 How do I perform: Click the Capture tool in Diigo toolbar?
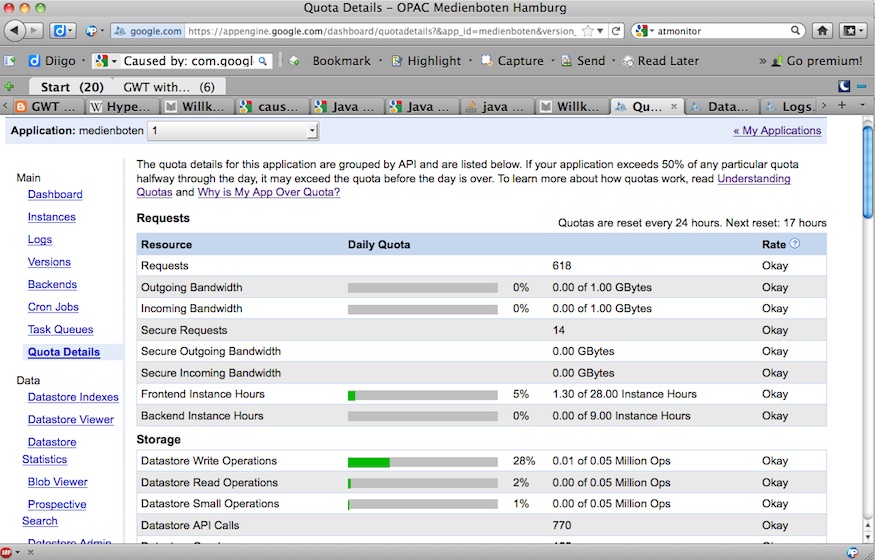pos(511,61)
